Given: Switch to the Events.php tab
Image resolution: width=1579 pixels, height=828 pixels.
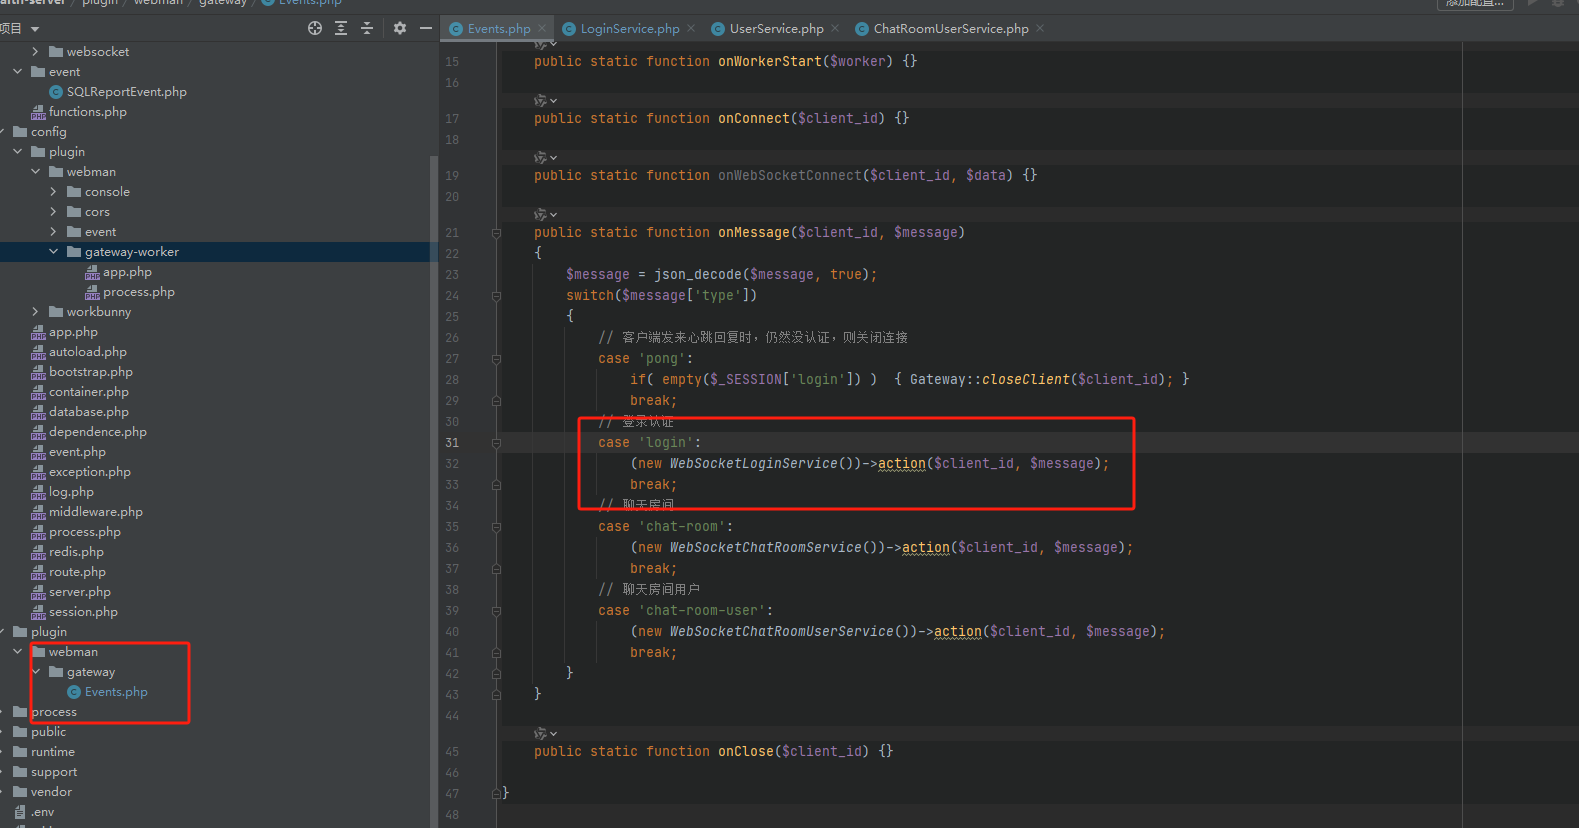Looking at the screenshot, I should (497, 29).
